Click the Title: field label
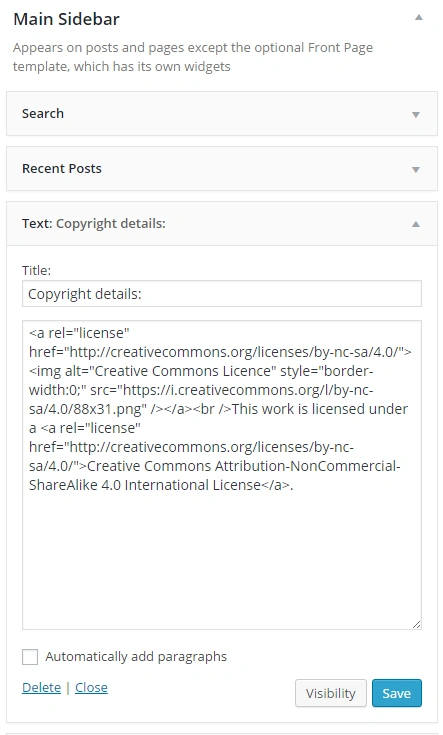 pyautogui.click(x=37, y=270)
